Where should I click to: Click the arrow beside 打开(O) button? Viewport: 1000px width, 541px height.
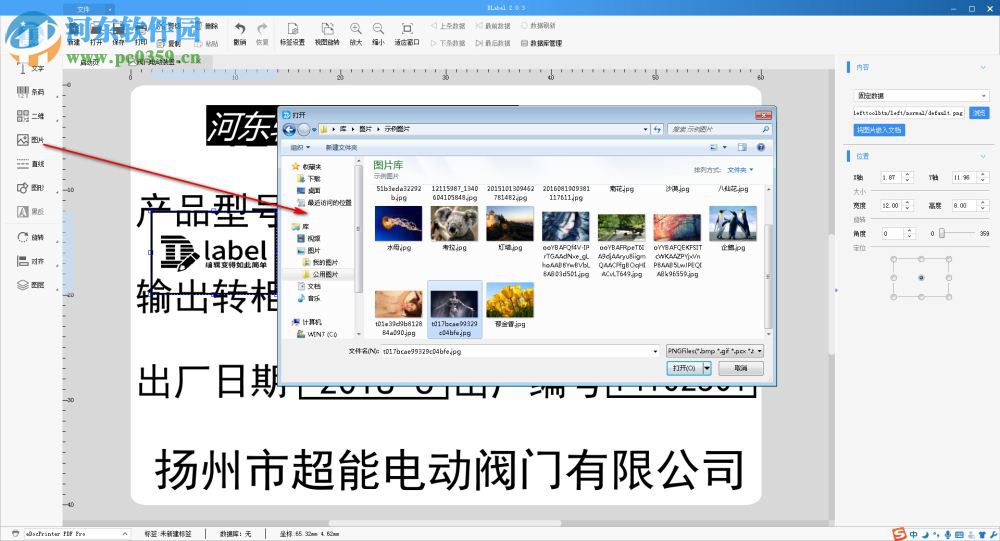point(707,368)
